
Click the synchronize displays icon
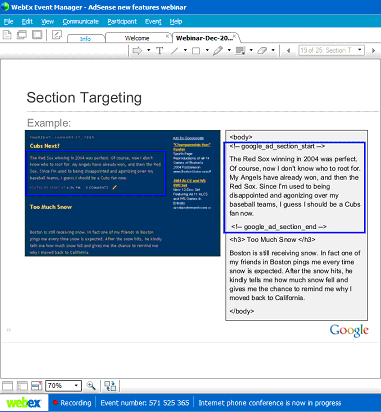click(110, 386)
